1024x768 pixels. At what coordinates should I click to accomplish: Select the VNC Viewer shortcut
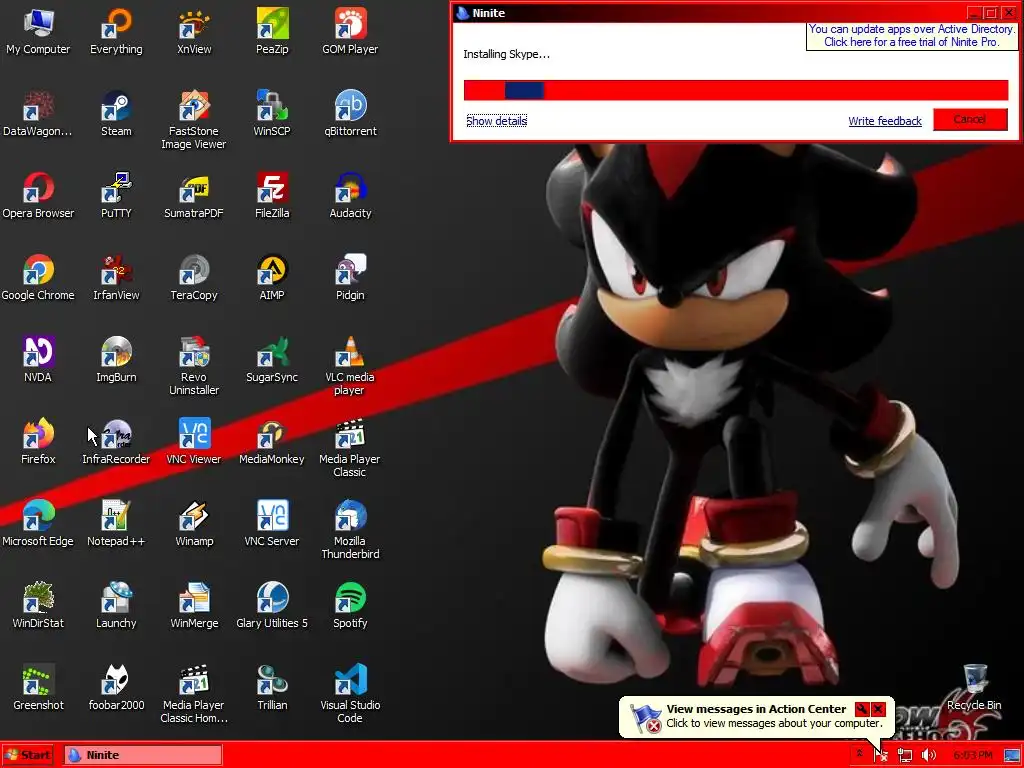pos(194,441)
